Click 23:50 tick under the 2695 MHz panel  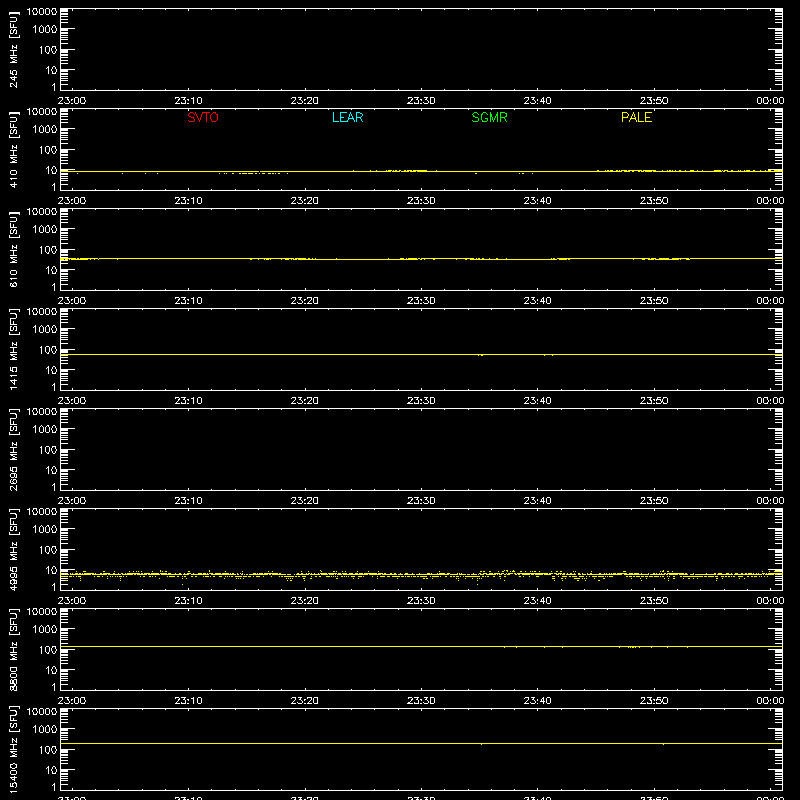coord(654,501)
